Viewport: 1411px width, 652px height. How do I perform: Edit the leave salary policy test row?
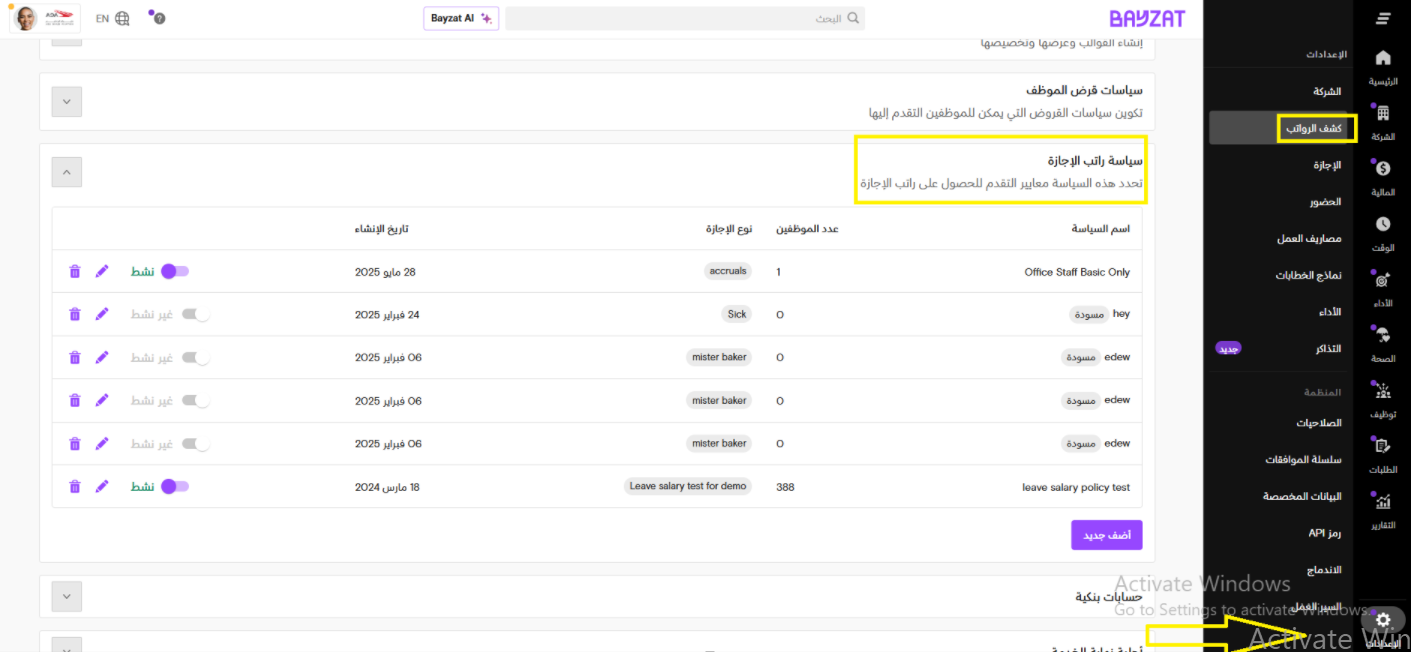101,487
